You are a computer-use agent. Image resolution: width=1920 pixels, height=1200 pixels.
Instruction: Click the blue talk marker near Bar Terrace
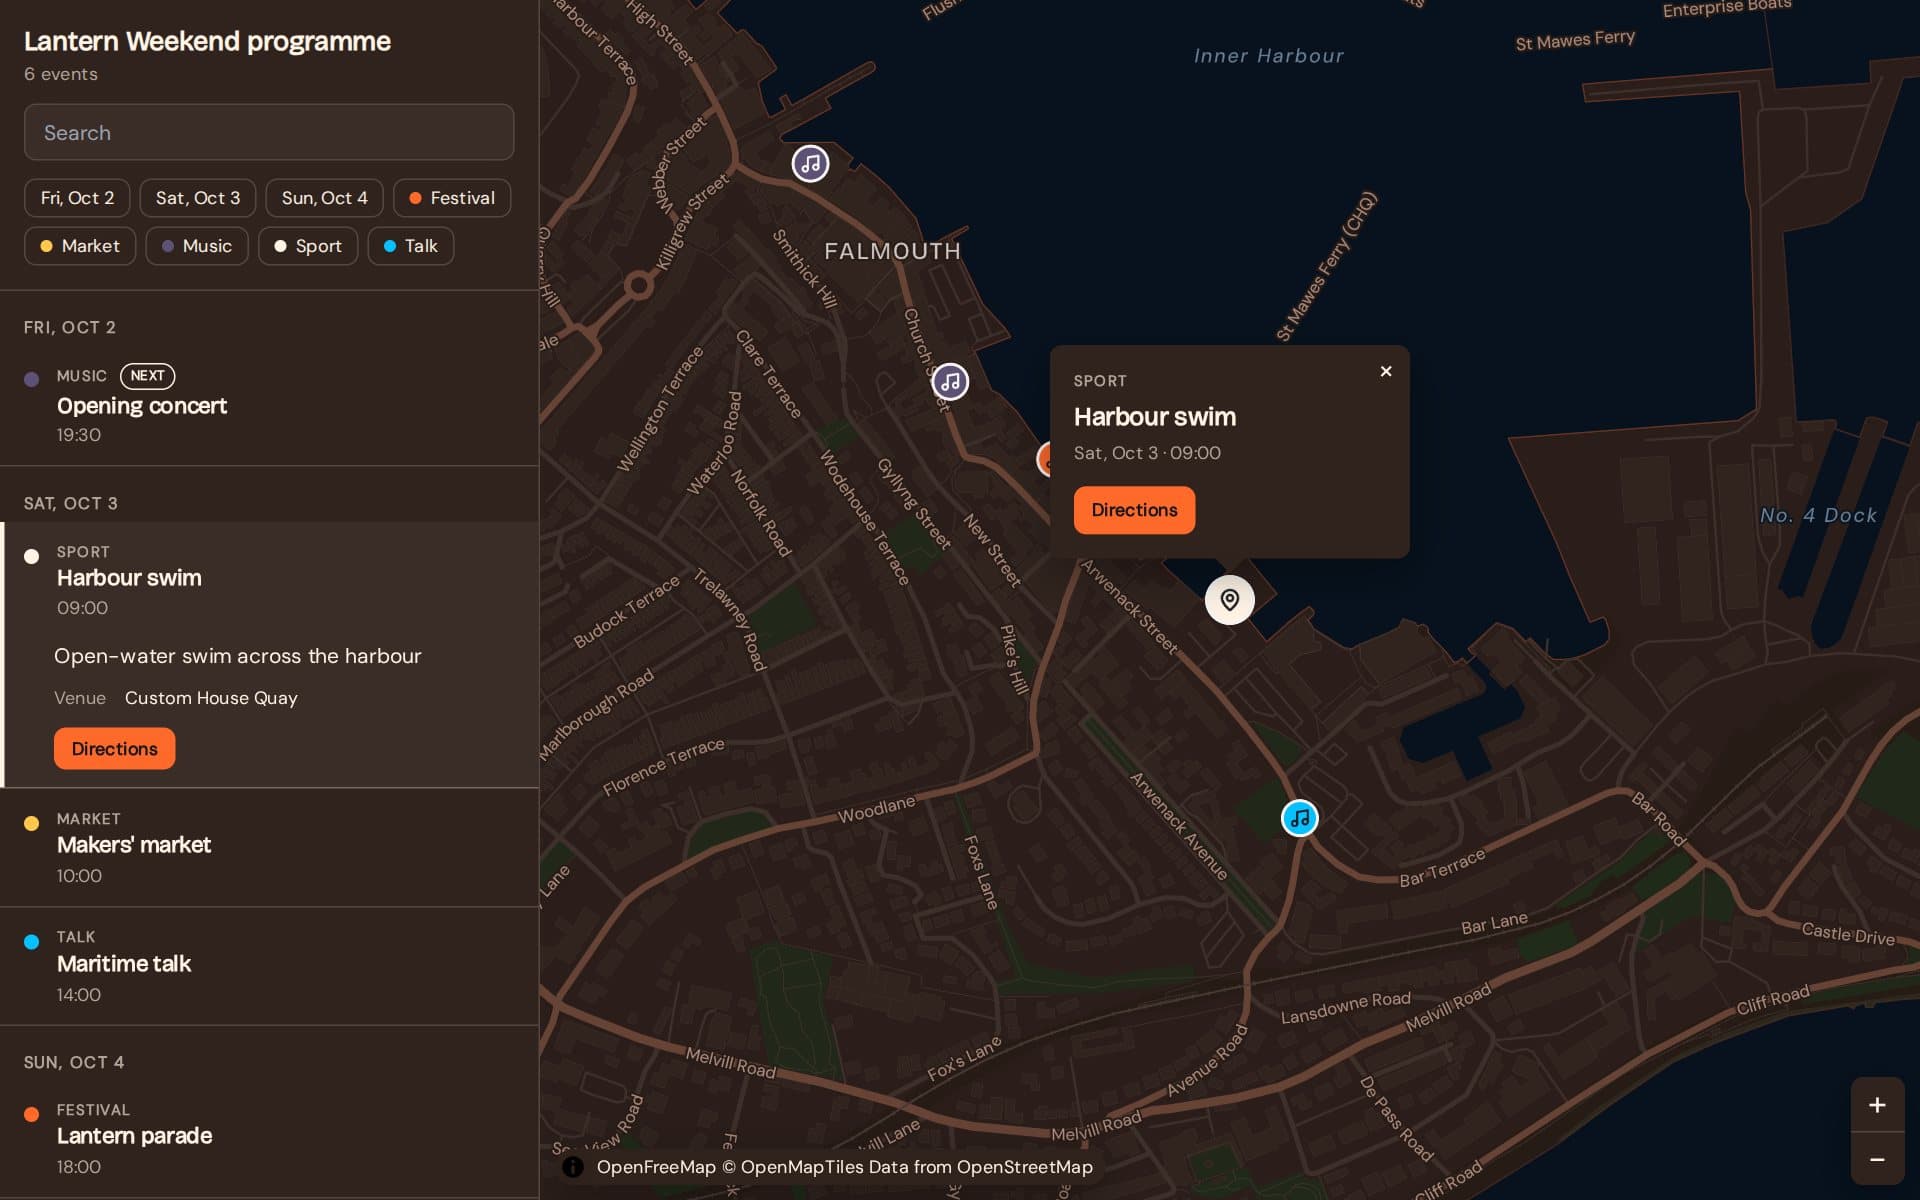pos(1300,819)
